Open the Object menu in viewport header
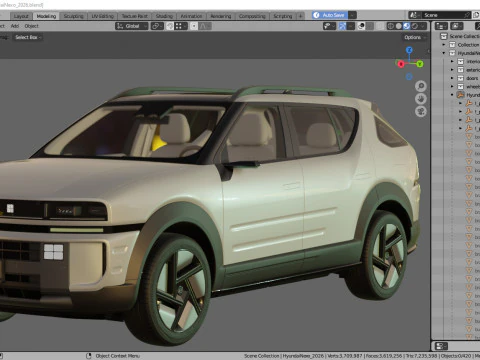Viewport: 480px width, 360px height. click(x=32, y=26)
